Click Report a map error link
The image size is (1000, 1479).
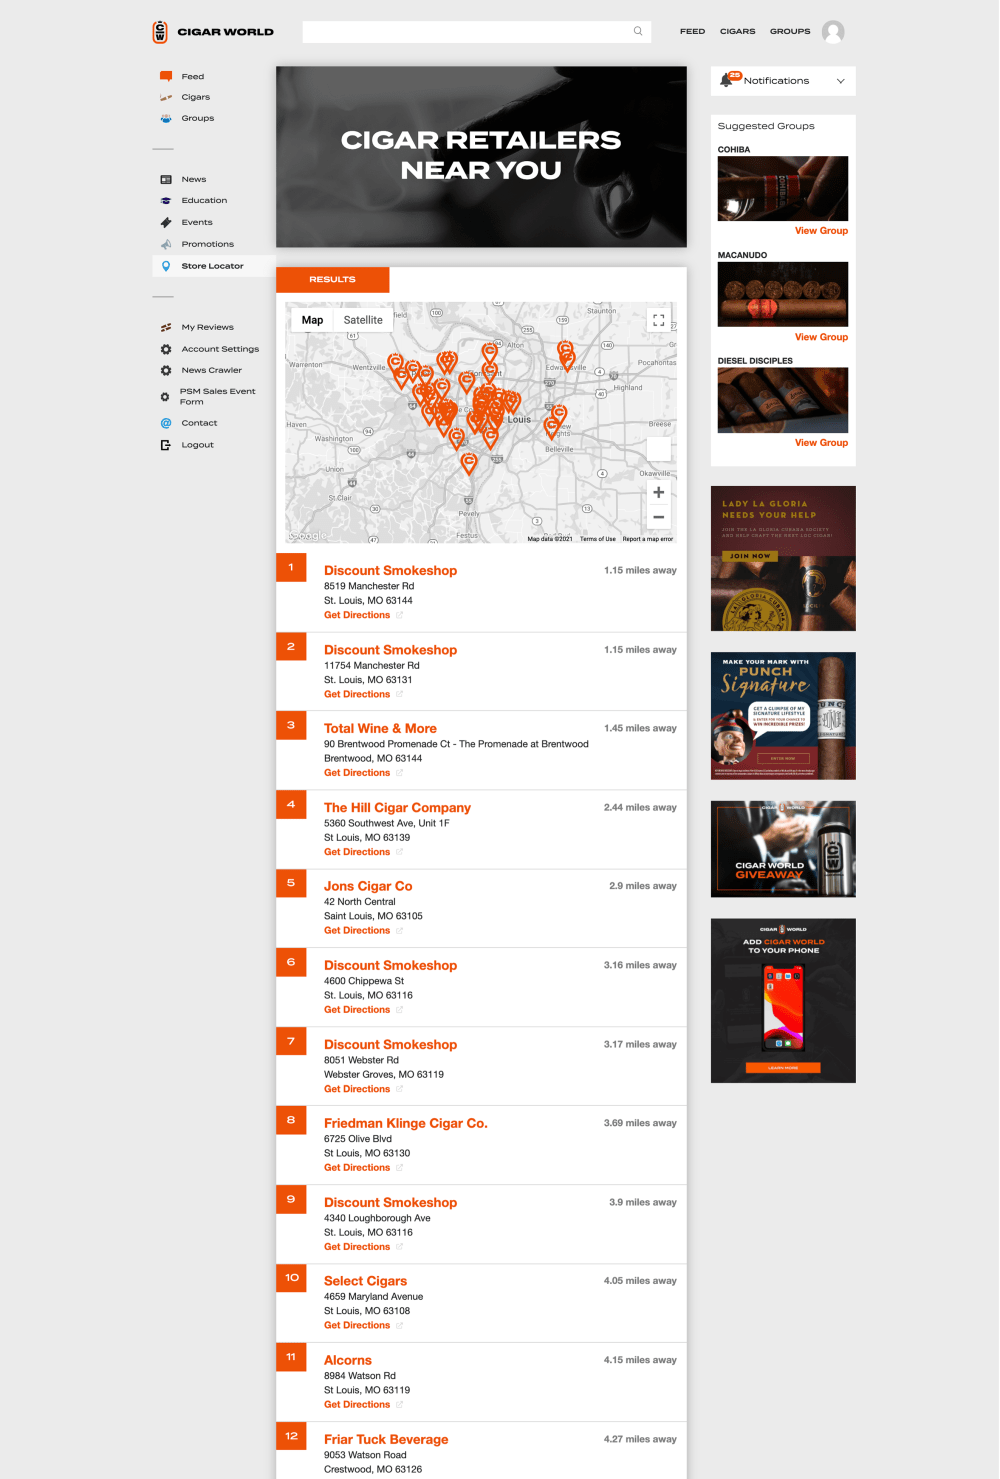(648, 539)
